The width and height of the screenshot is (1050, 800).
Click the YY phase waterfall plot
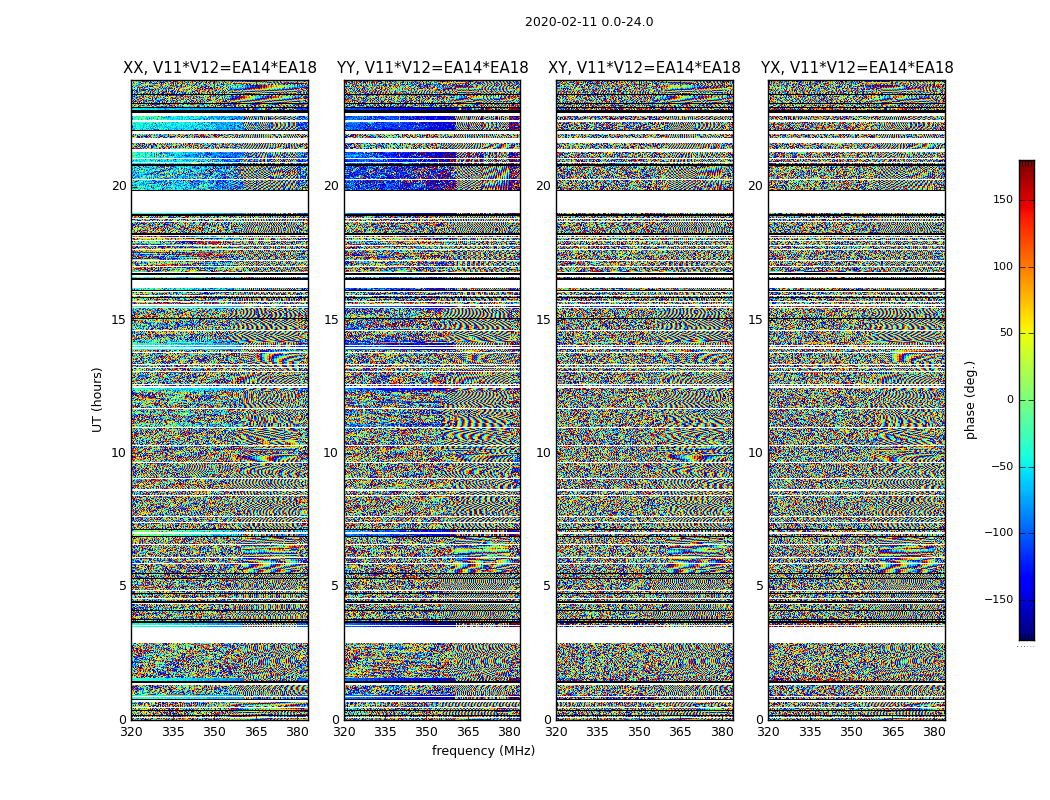pos(433,400)
